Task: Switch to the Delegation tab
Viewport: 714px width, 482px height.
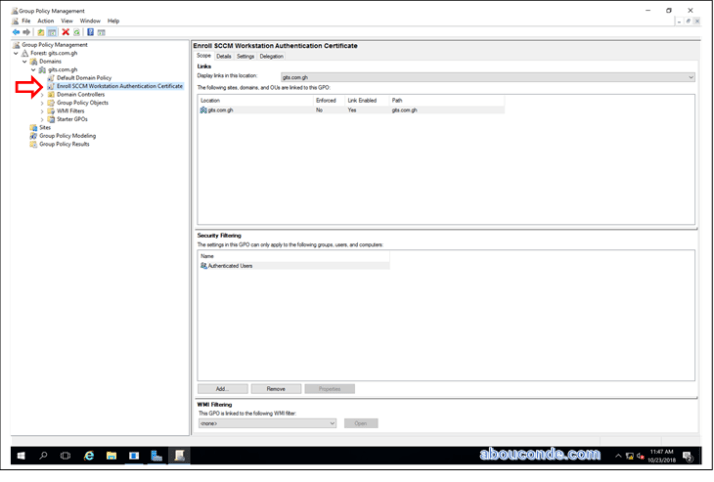Action: click(x=271, y=56)
